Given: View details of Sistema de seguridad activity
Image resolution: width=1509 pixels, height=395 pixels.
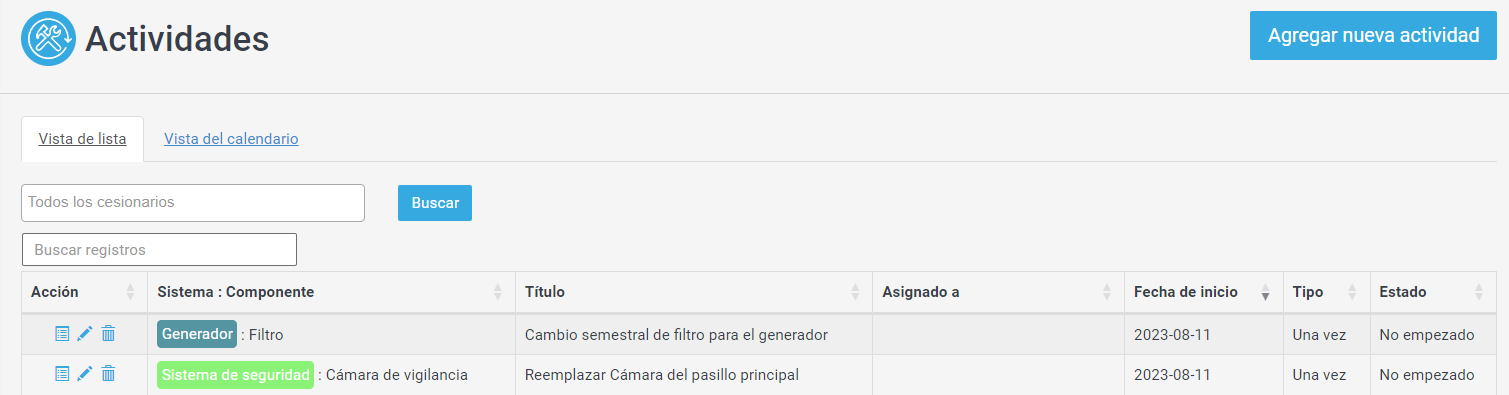Looking at the screenshot, I should [62, 374].
